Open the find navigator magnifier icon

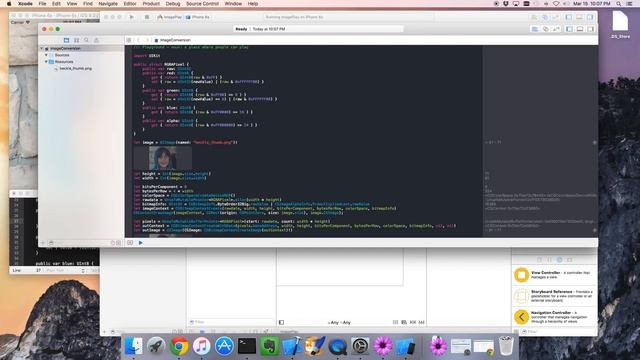click(x=87, y=40)
